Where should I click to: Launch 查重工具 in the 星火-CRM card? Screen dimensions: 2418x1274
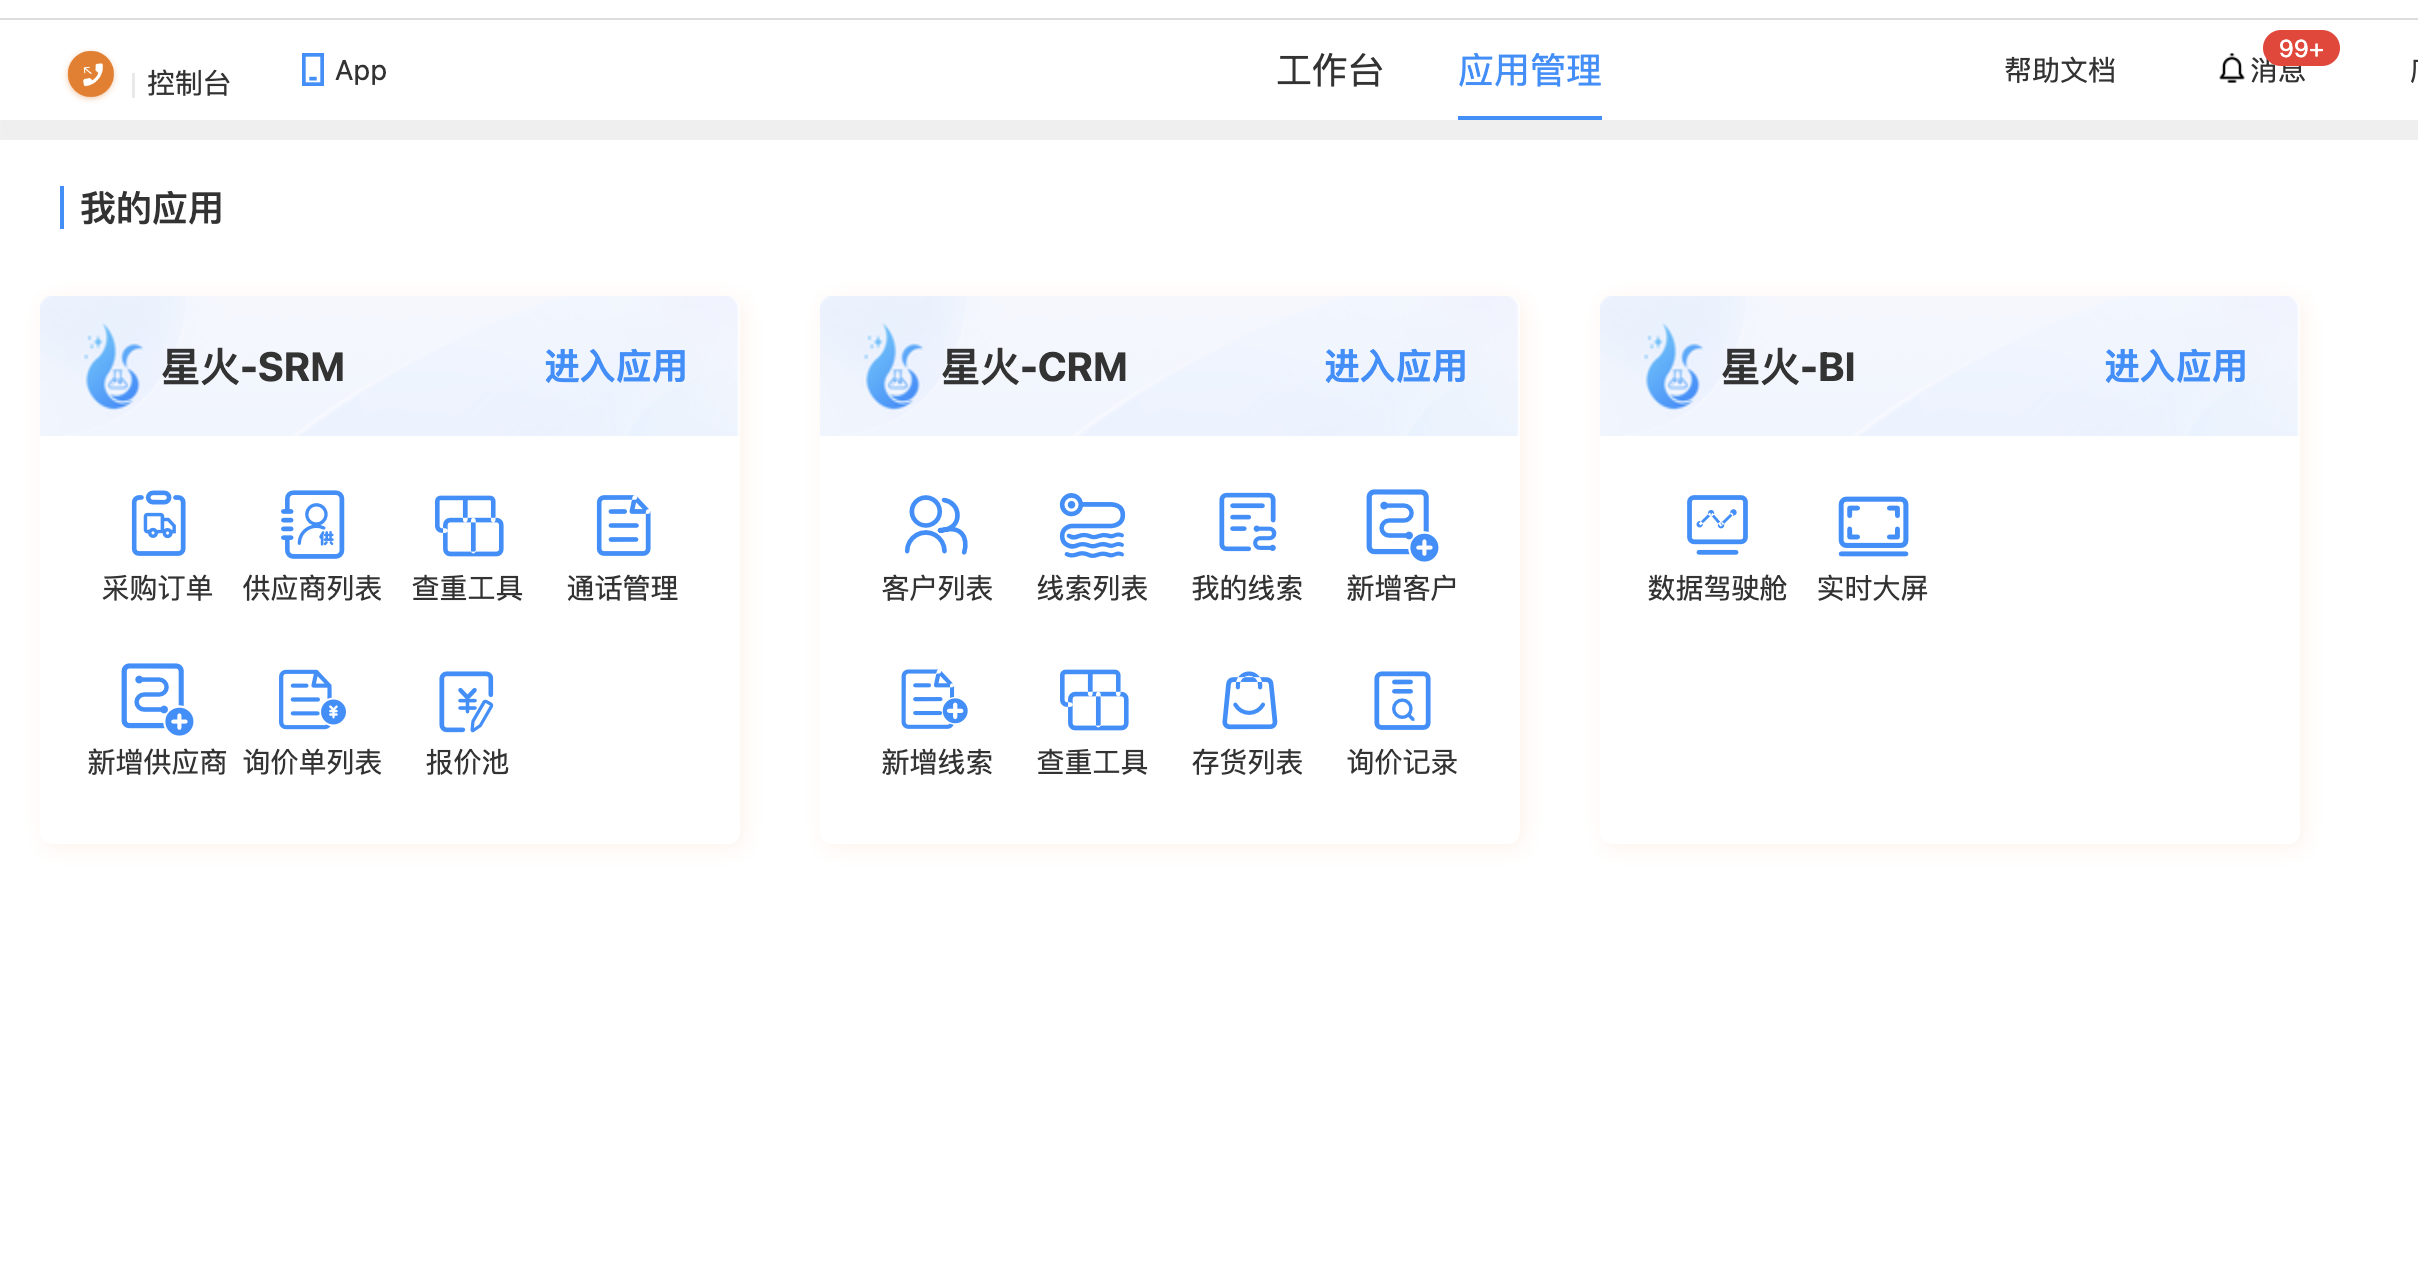[x=1093, y=699]
